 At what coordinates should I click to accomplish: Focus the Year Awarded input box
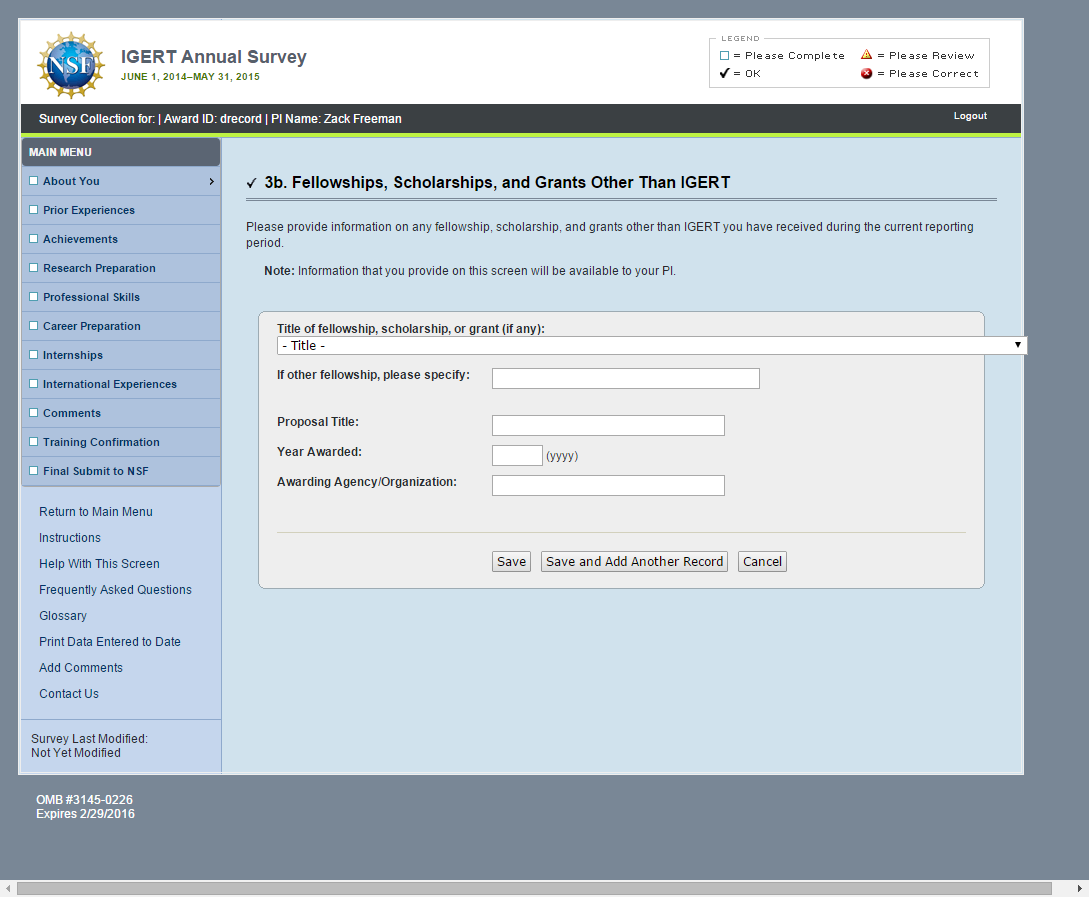tap(517, 456)
